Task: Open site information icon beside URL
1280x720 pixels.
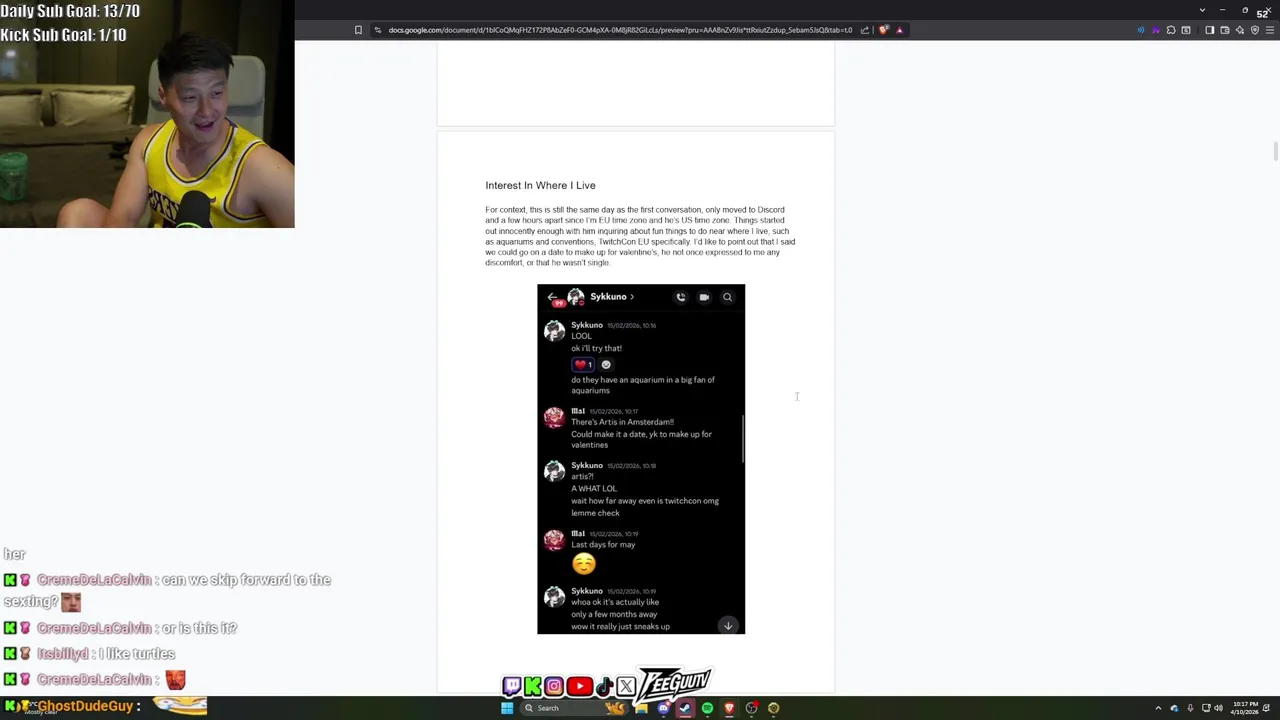Action: point(377,30)
